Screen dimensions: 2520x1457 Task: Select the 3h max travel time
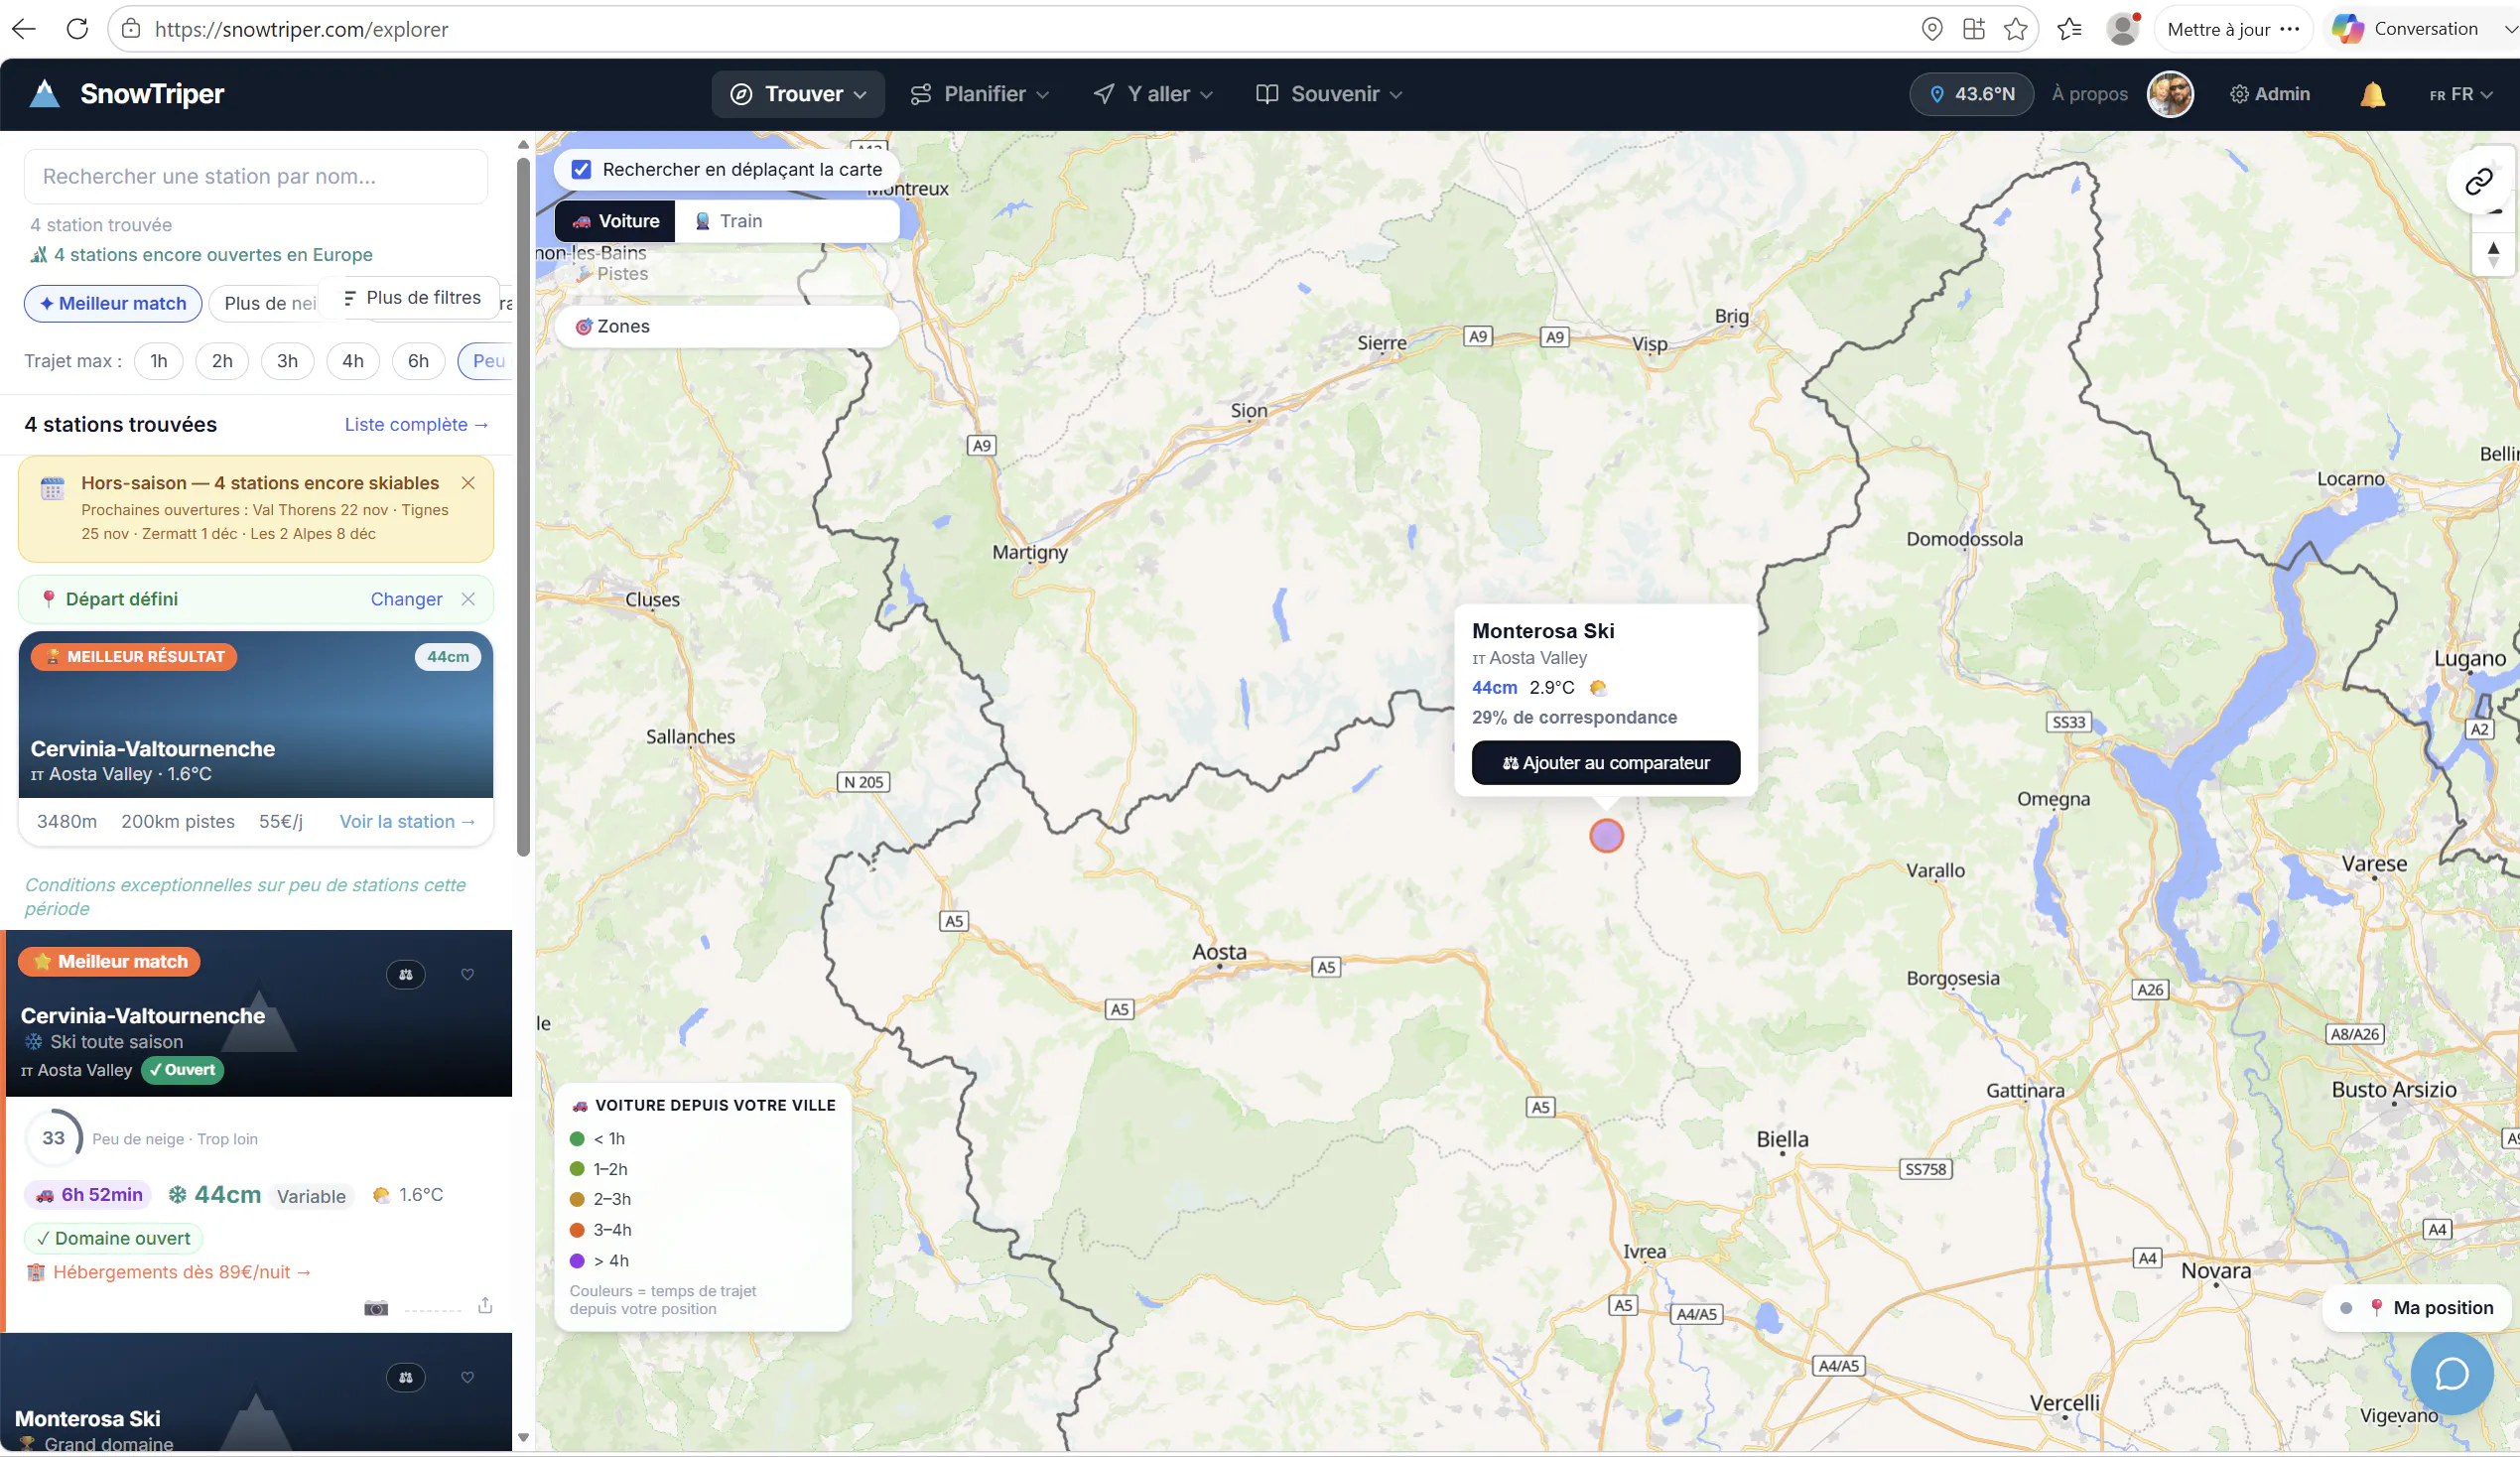click(x=287, y=361)
